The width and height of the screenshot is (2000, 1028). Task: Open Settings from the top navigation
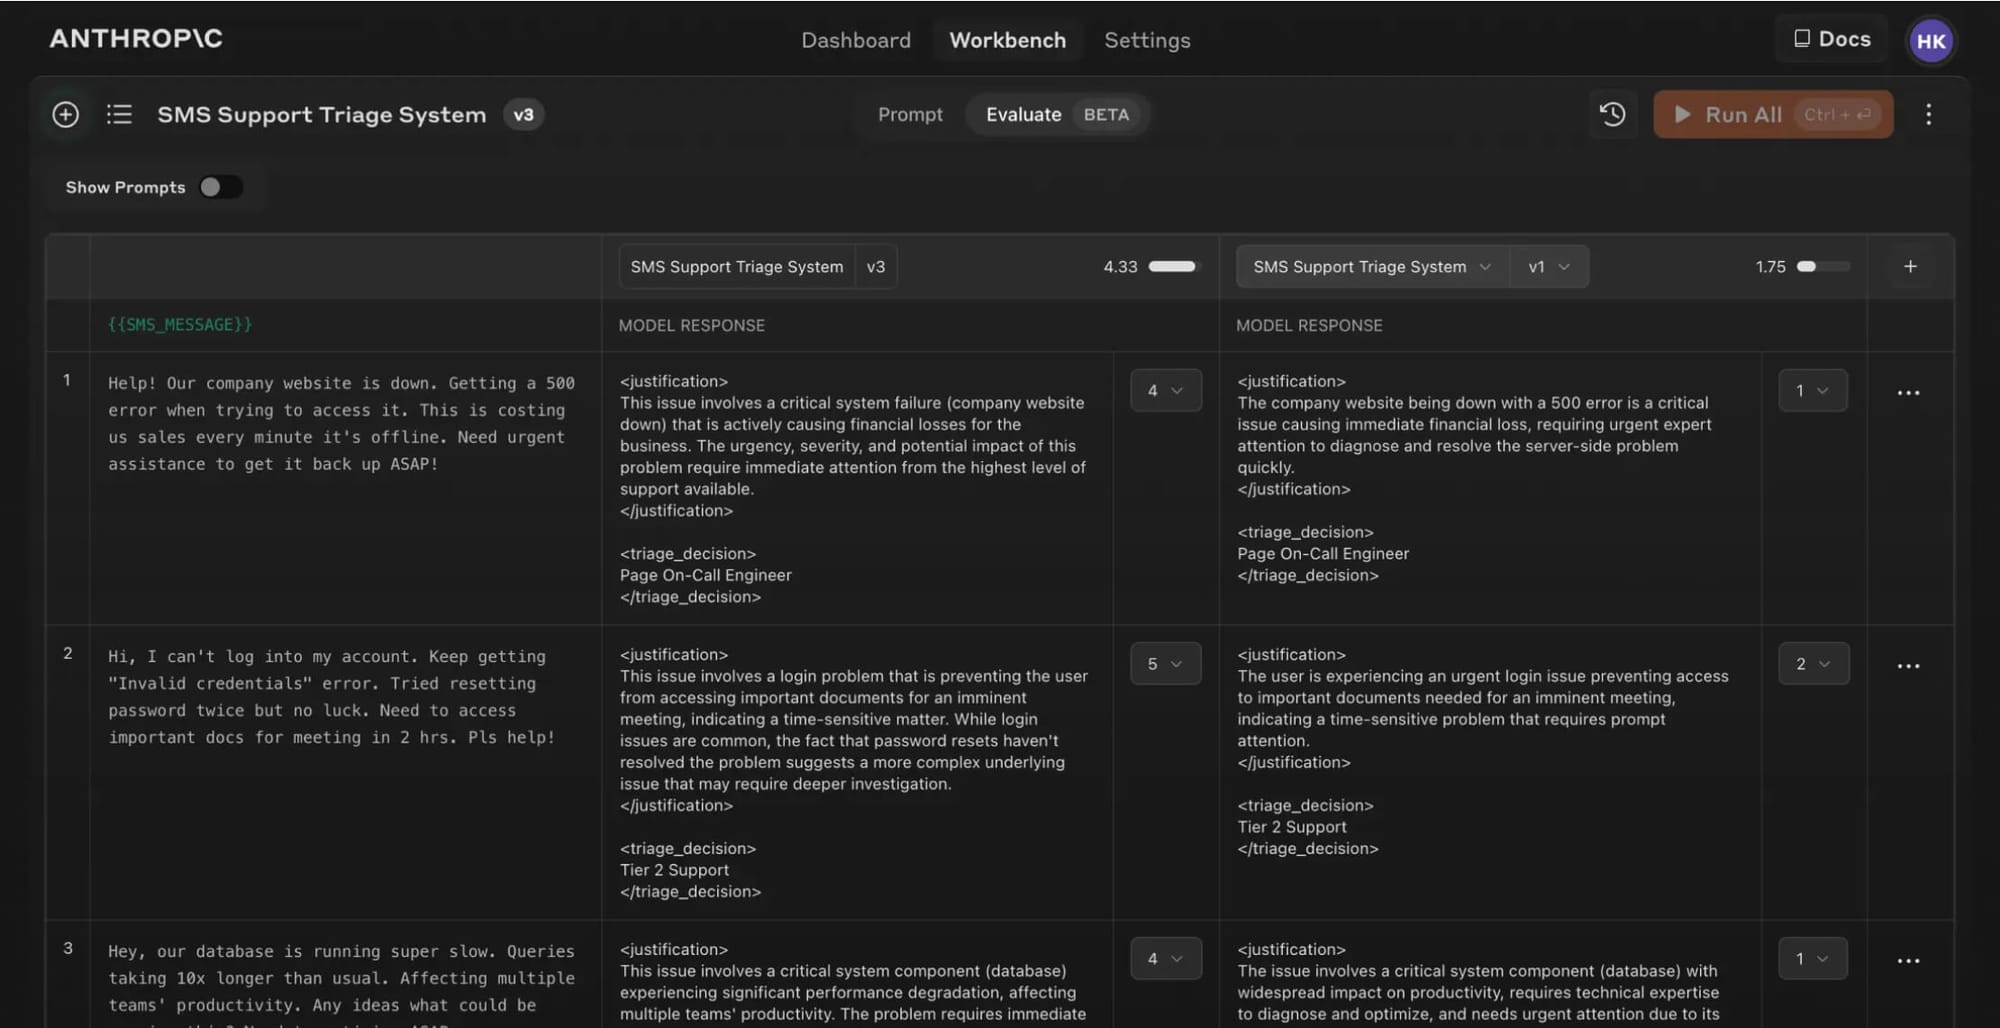tap(1147, 40)
